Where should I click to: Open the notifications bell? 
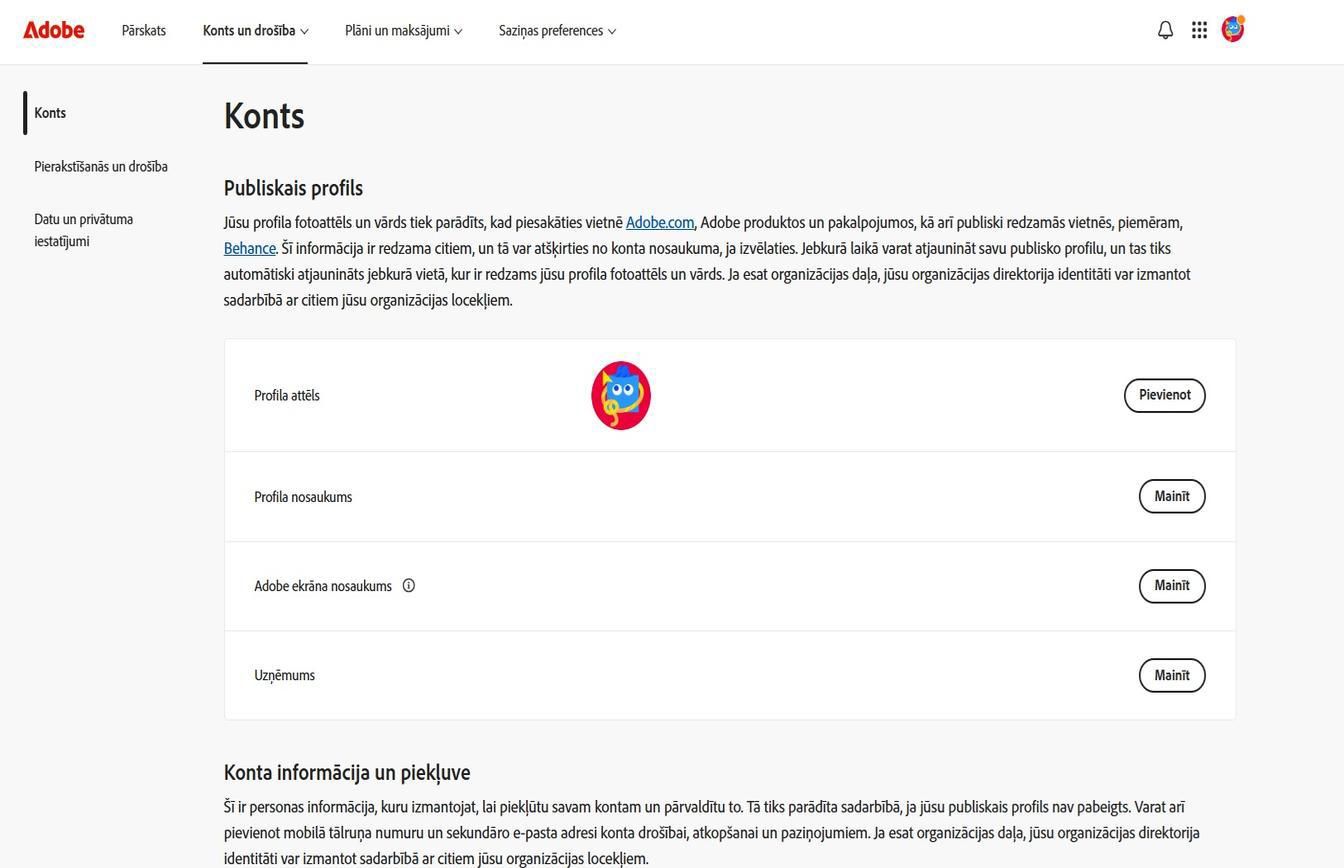coord(1164,29)
